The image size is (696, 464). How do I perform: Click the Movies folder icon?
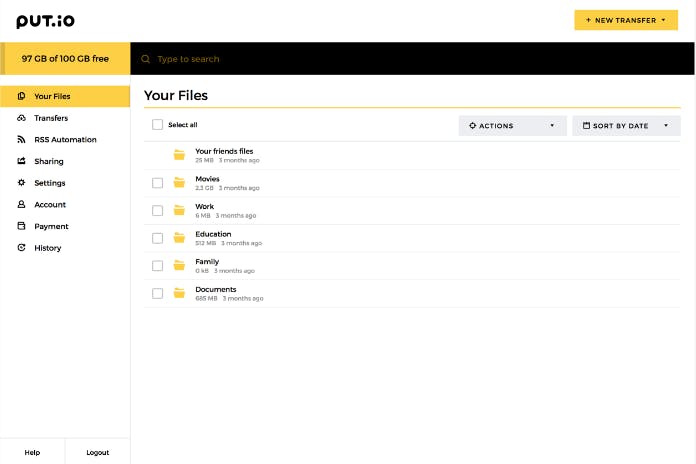179,182
